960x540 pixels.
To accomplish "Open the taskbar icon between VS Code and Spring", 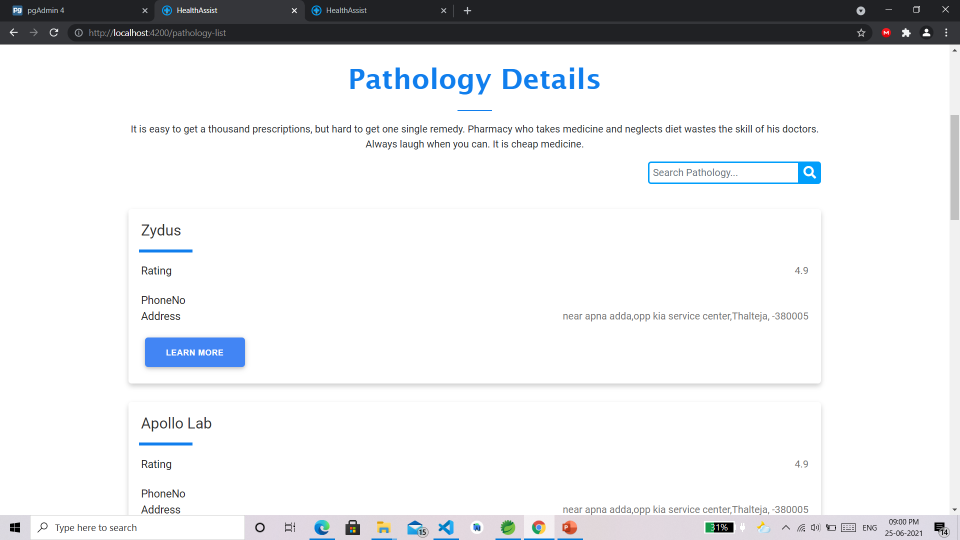I will (x=476, y=527).
